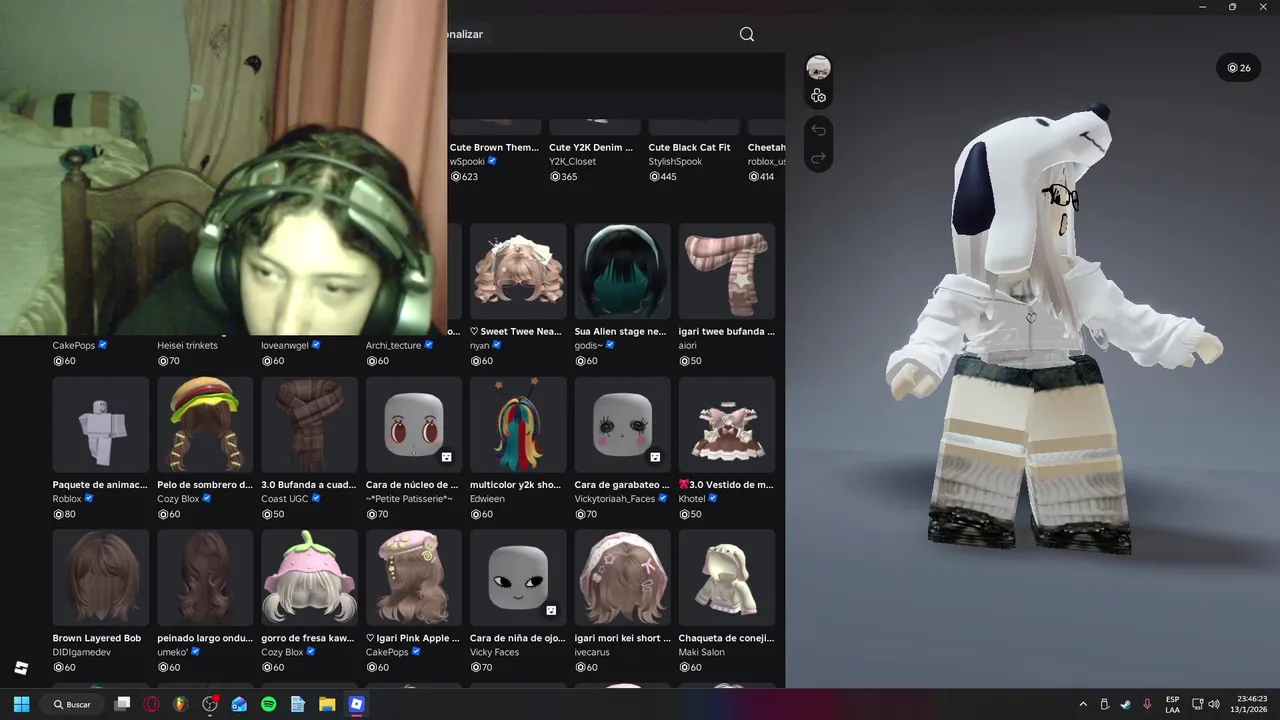Launch Opera from the taskbar
This screenshot has width=1280, height=720.
[x=151, y=704]
